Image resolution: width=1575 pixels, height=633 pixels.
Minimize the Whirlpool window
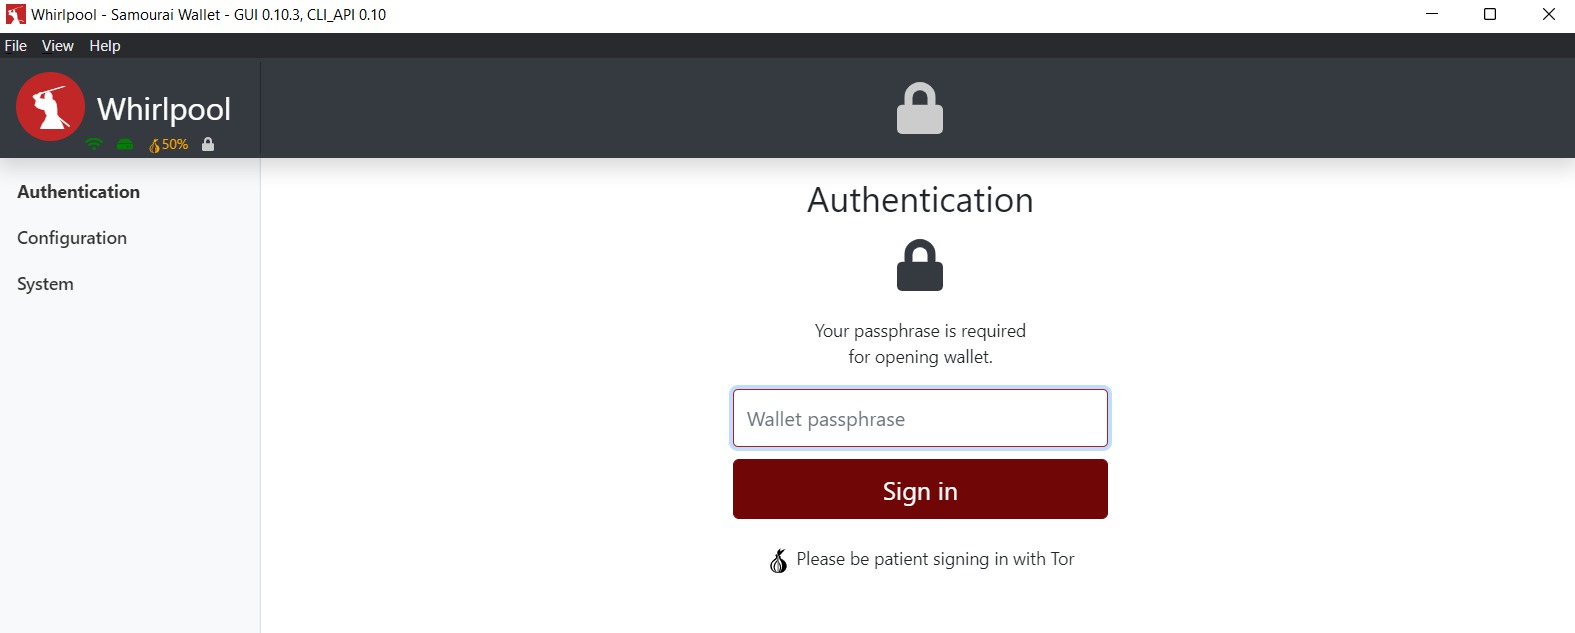coord(1432,15)
